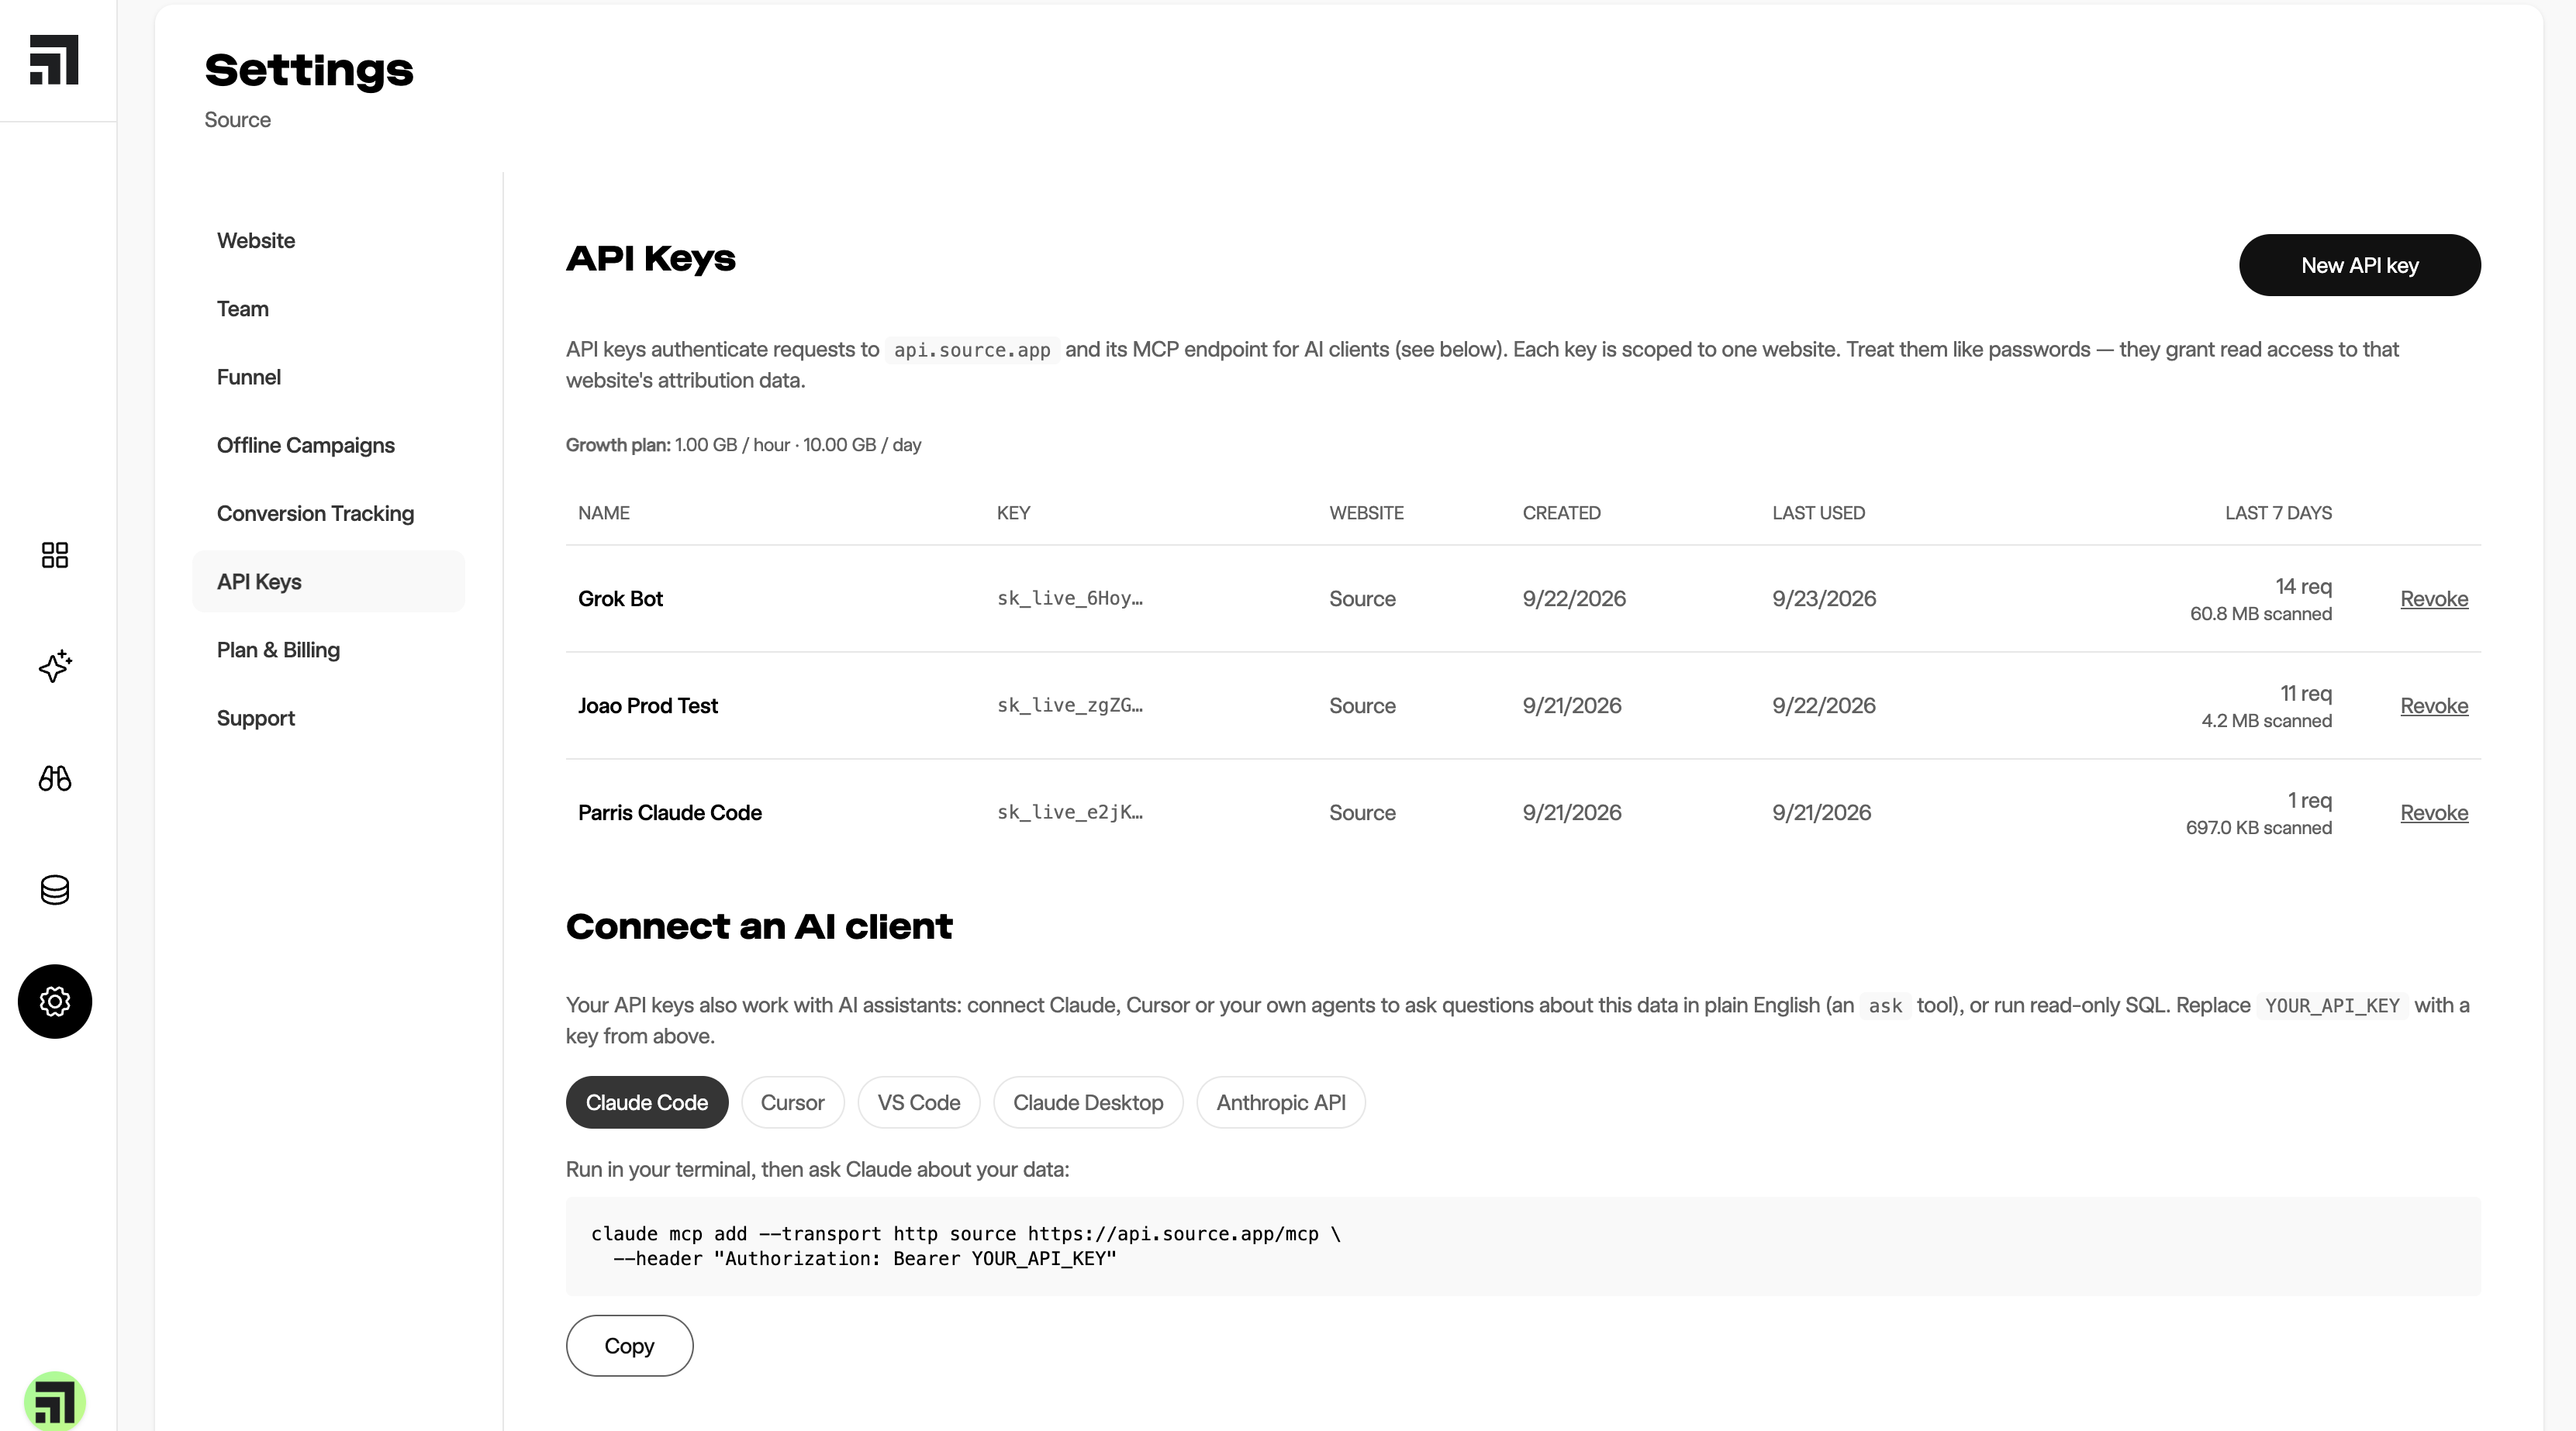The height and width of the screenshot is (1431, 2576).
Task: Click the 11 req count for Joao Prod Test
Action: [2305, 693]
